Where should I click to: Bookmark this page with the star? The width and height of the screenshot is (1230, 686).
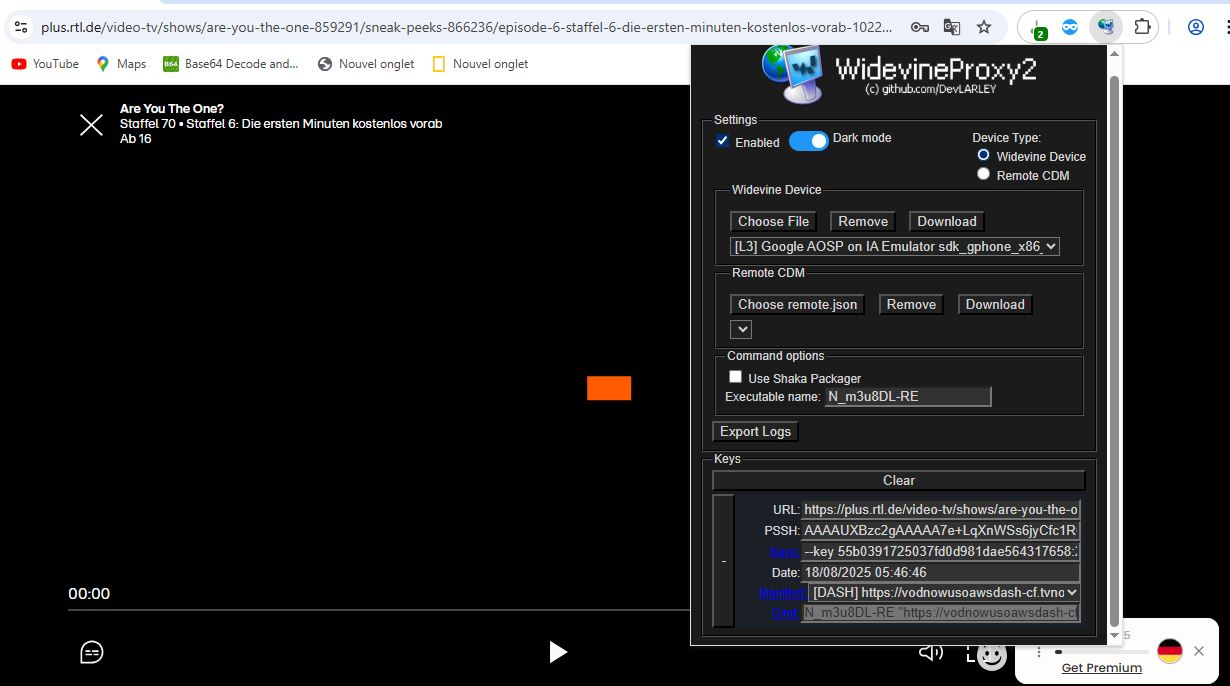[x=984, y=27]
